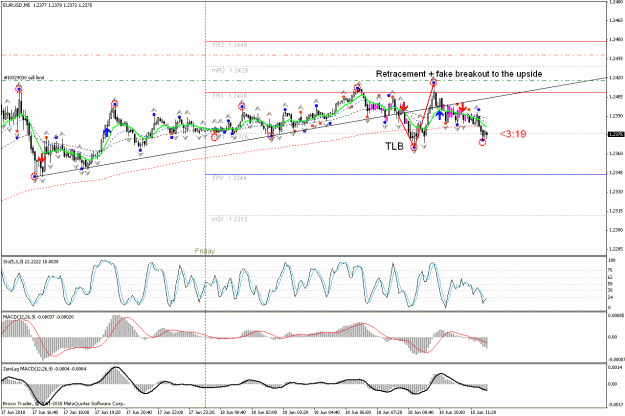Click the <3:19 candle countdown timer
The width and height of the screenshot is (625, 416).
pyautogui.click(x=513, y=134)
